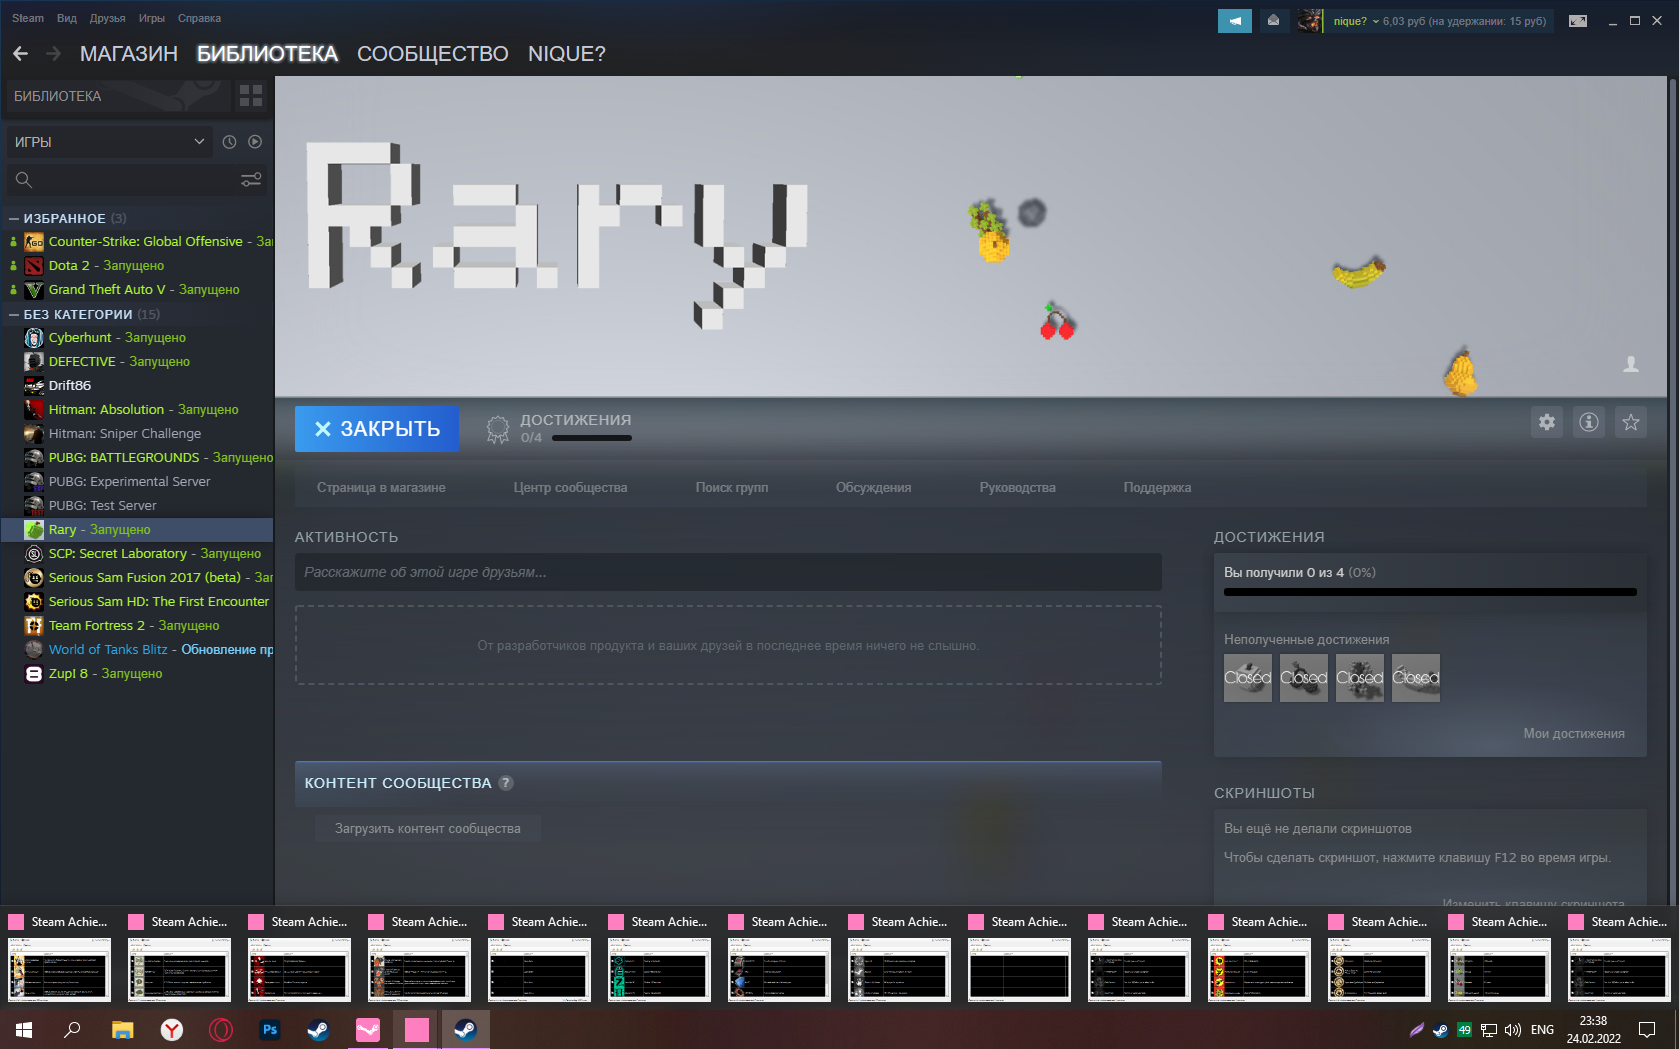
Task: Open File Explorer from taskbar
Action: (122, 1029)
